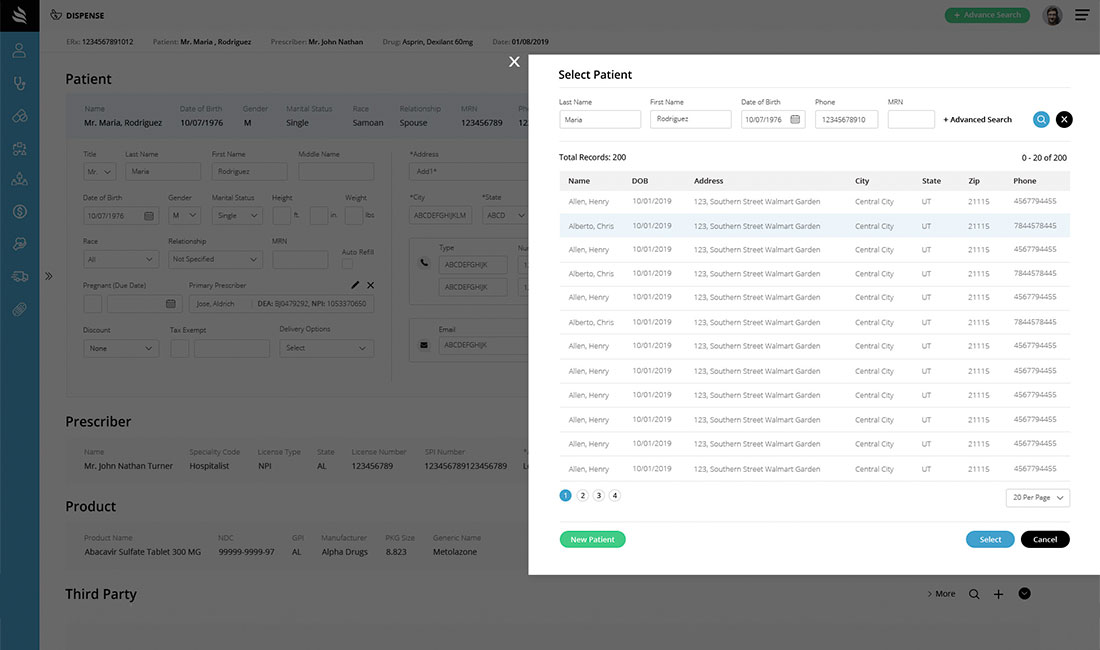This screenshot has height=650, width=1100.
Task: Open the Race dropdown showing All
Action: click(x=121, y=259)
